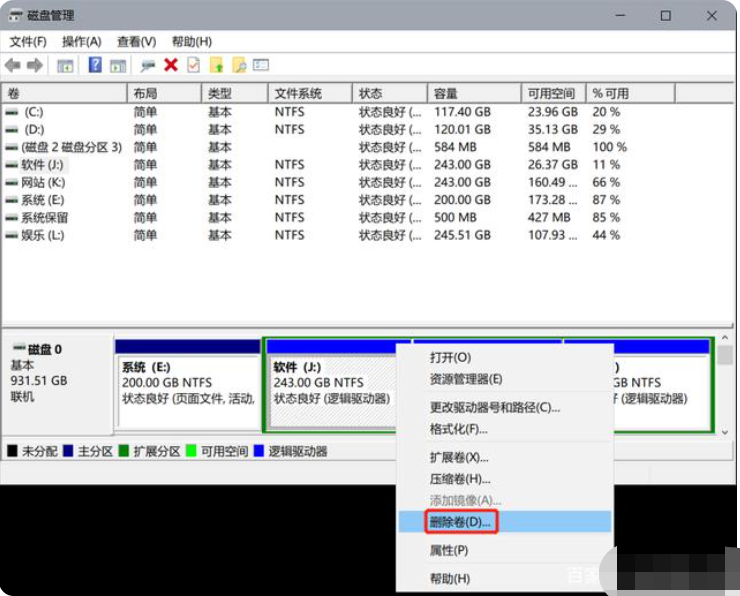Screen dimensions: 740x596
Task: Open the 操作(A) menu
Action: click(82, 41)
